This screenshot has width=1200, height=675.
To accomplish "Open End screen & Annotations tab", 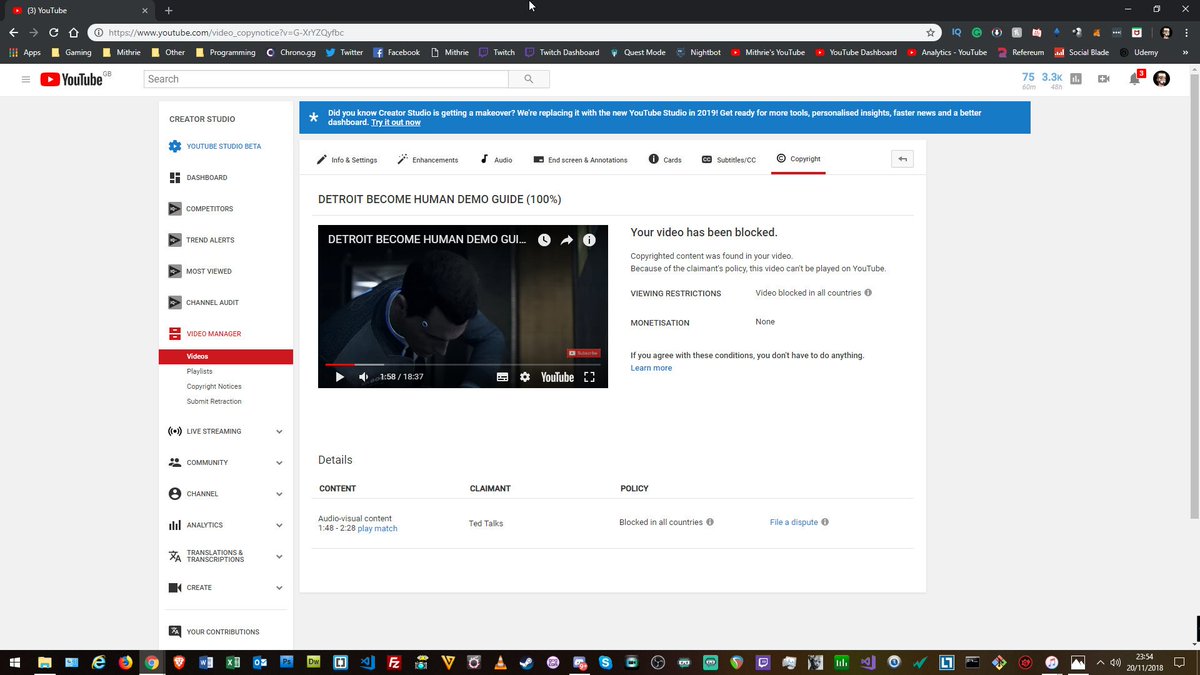I will (x=580, y=160).
